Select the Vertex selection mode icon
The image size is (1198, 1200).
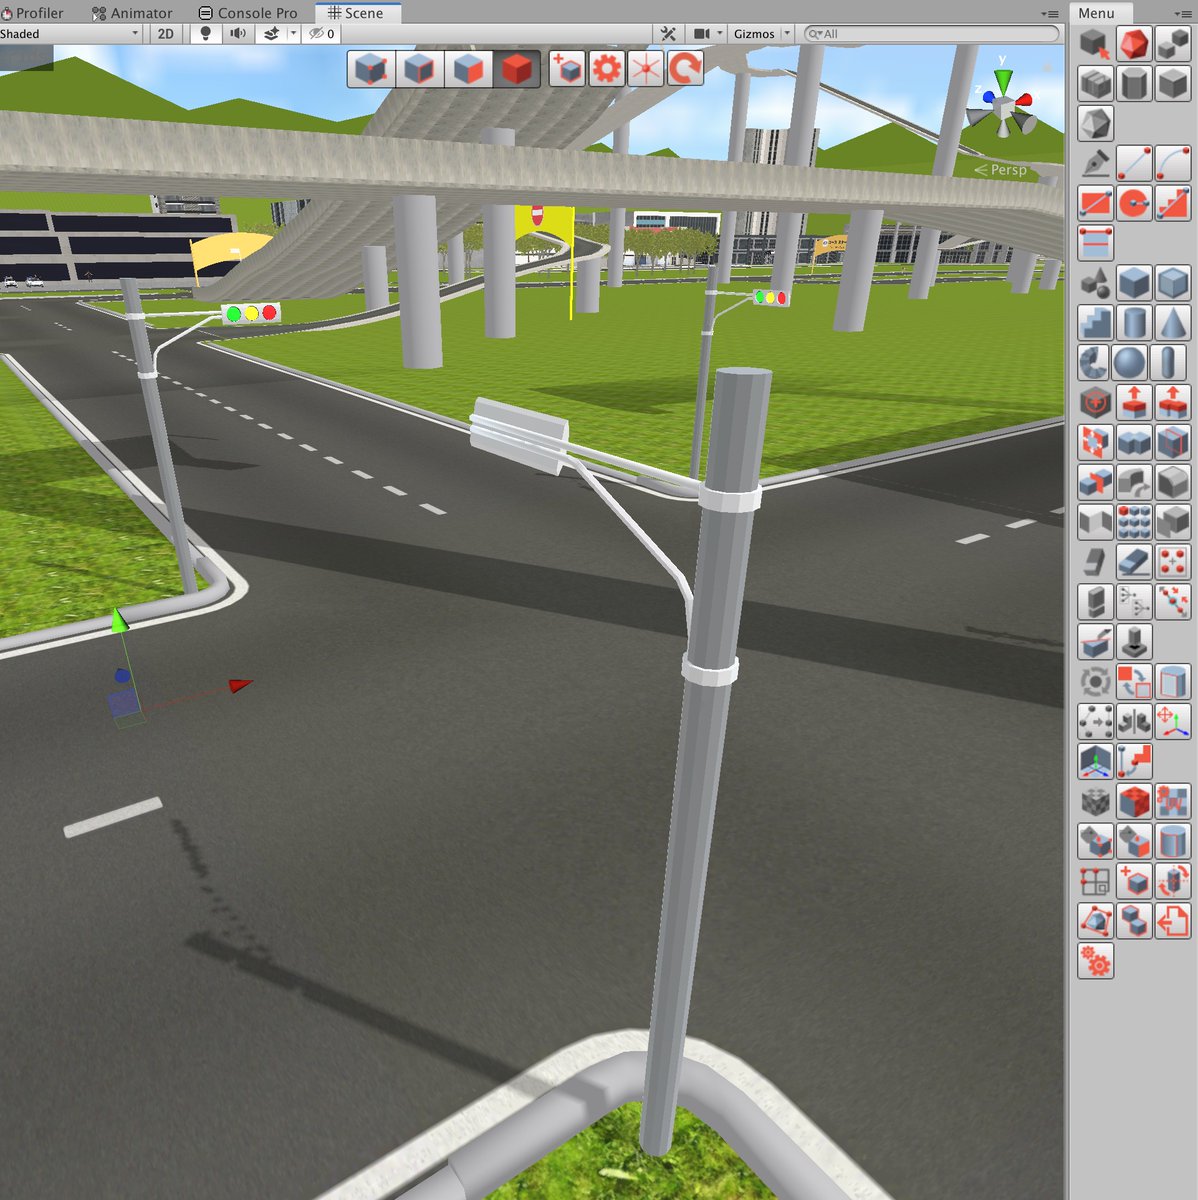click(370, 68)
